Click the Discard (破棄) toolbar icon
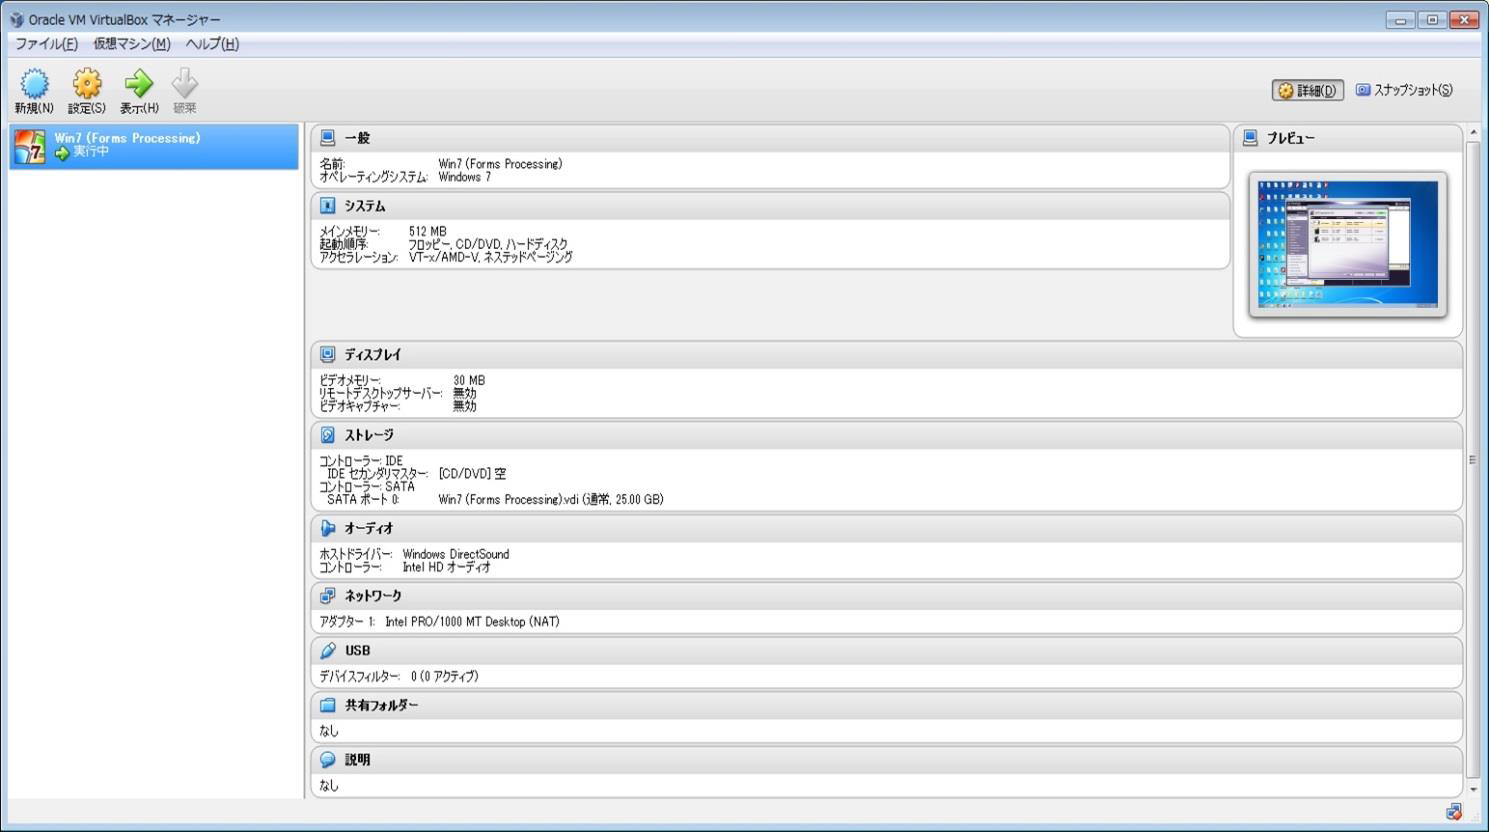Image resolution: width=1489 pixels, height=832 pixels. [x=185, y=83]
